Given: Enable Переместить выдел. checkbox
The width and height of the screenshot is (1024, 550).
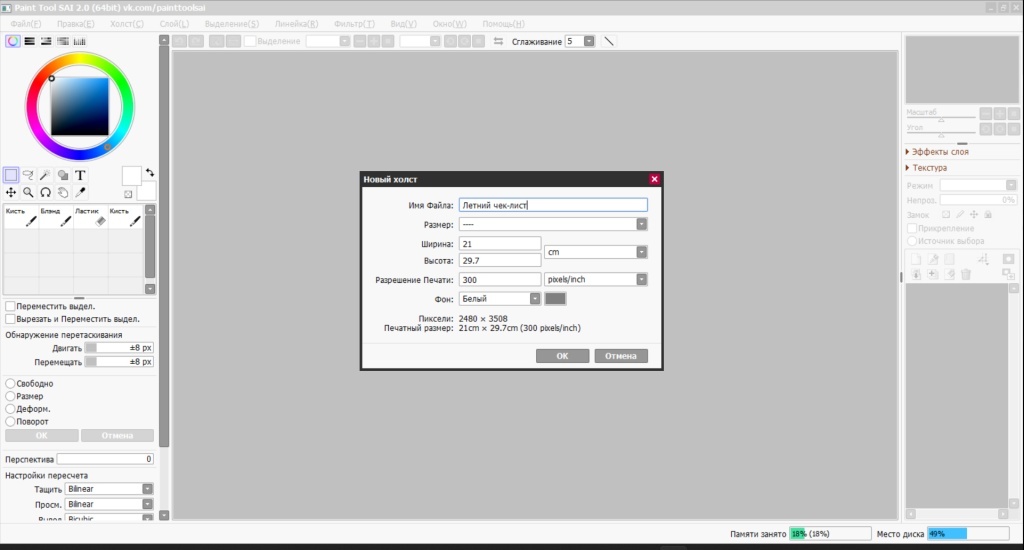Looking at the screenshot, I should pyautogui.click(x=10, y=306).
